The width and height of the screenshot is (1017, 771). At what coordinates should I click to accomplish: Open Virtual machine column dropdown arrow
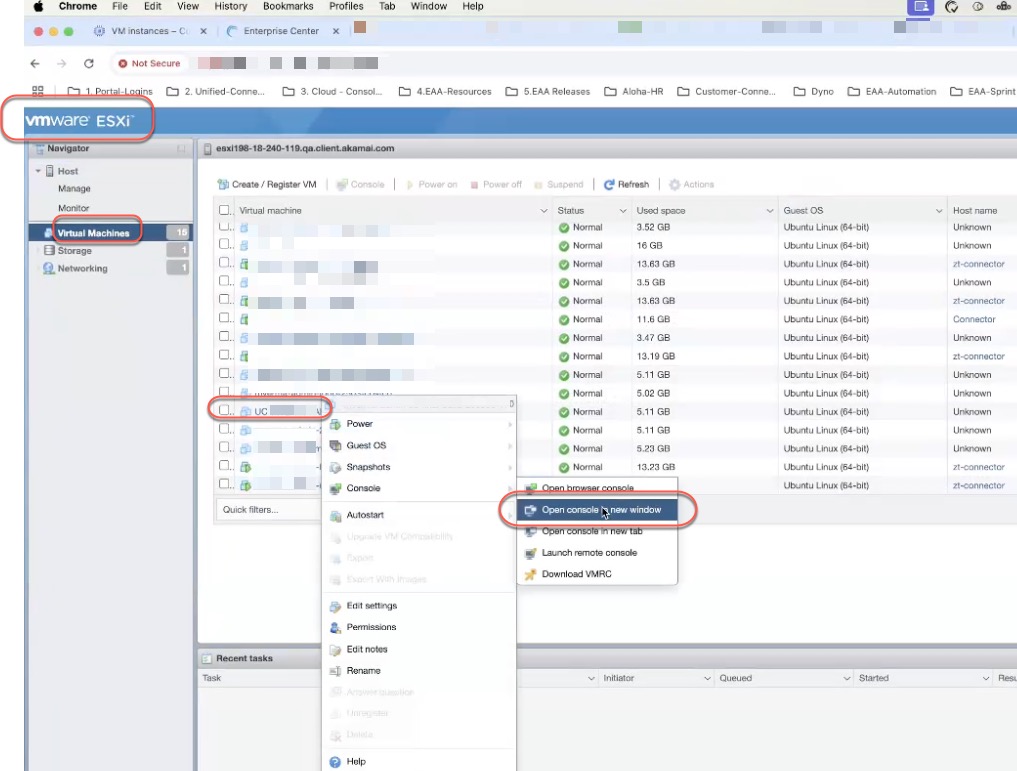[x=544, y=211]
